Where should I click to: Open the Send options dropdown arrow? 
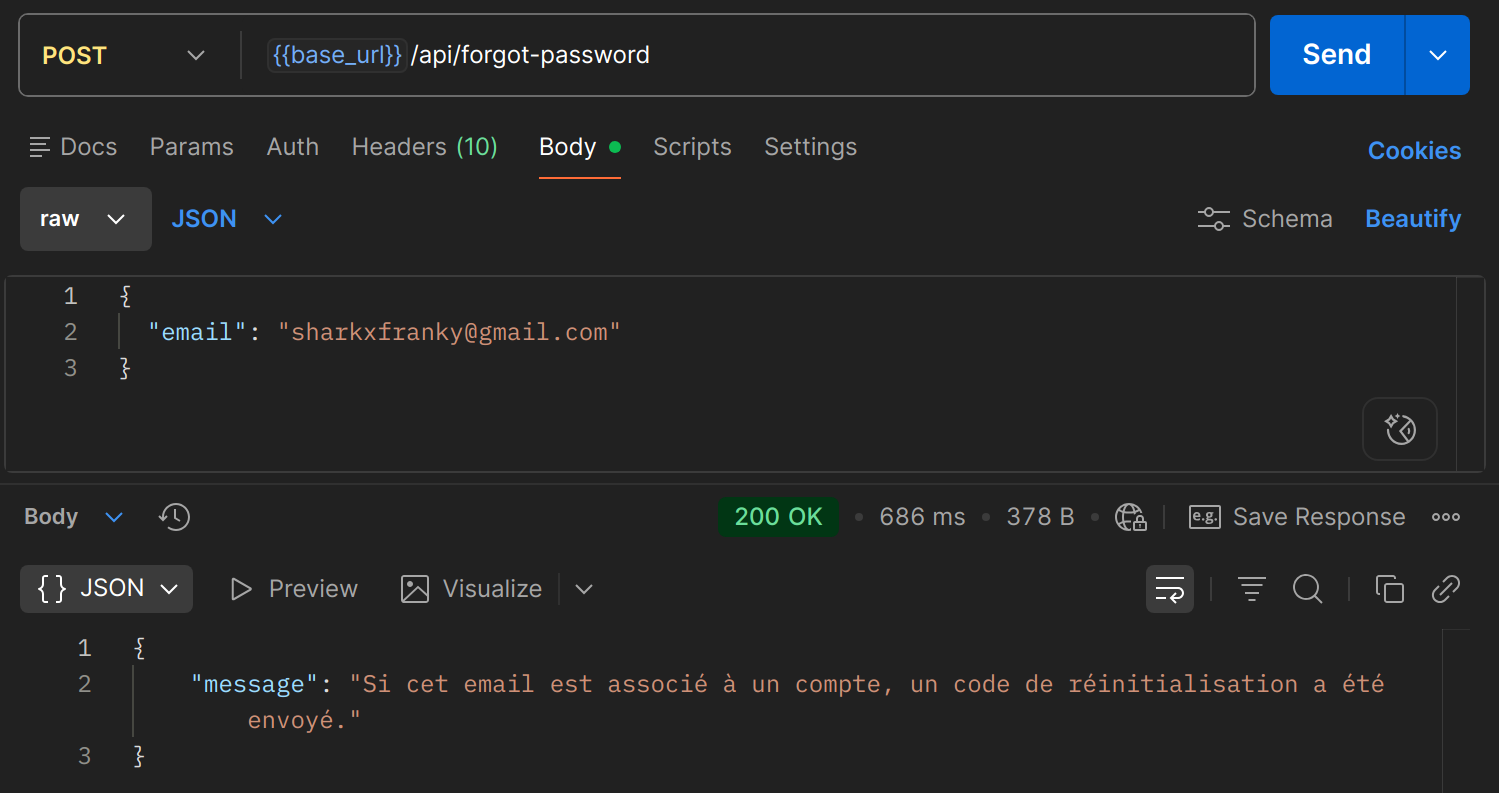pyautogui.click(x=1438, y=55)
